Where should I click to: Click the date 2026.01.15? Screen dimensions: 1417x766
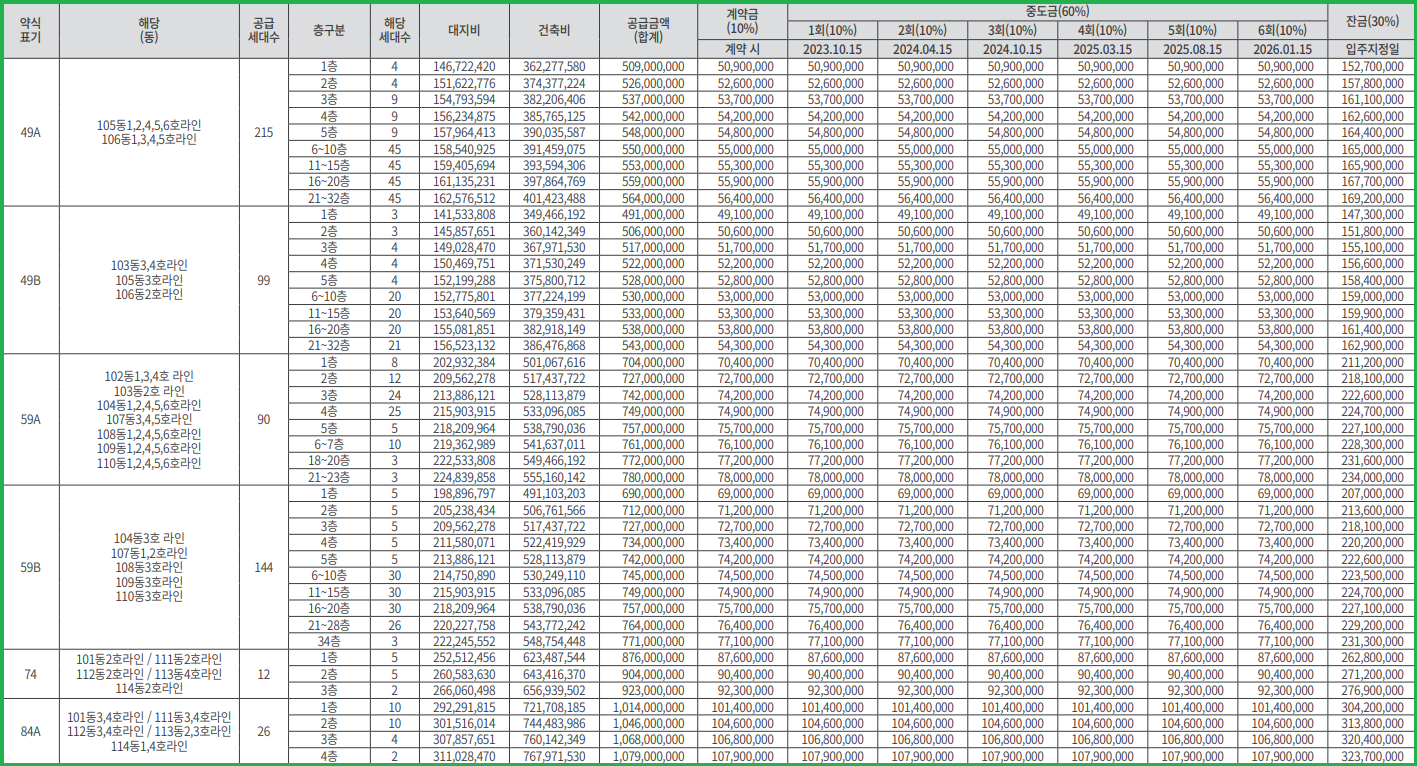point(1281,49)
